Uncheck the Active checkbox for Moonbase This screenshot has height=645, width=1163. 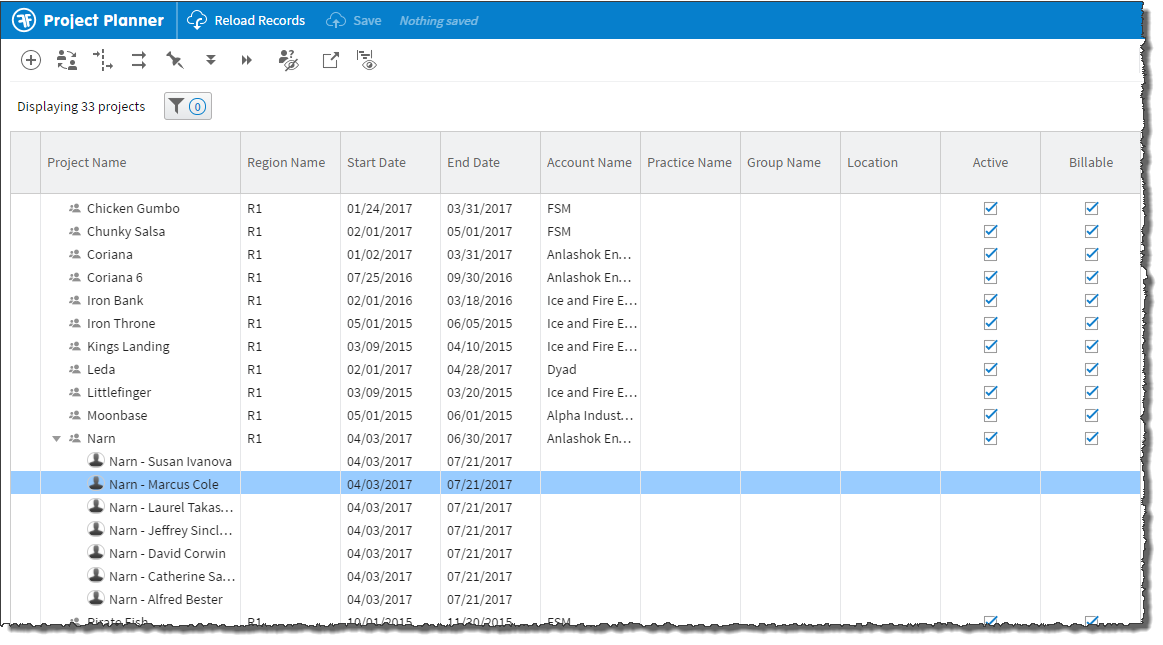pos(990,416)
